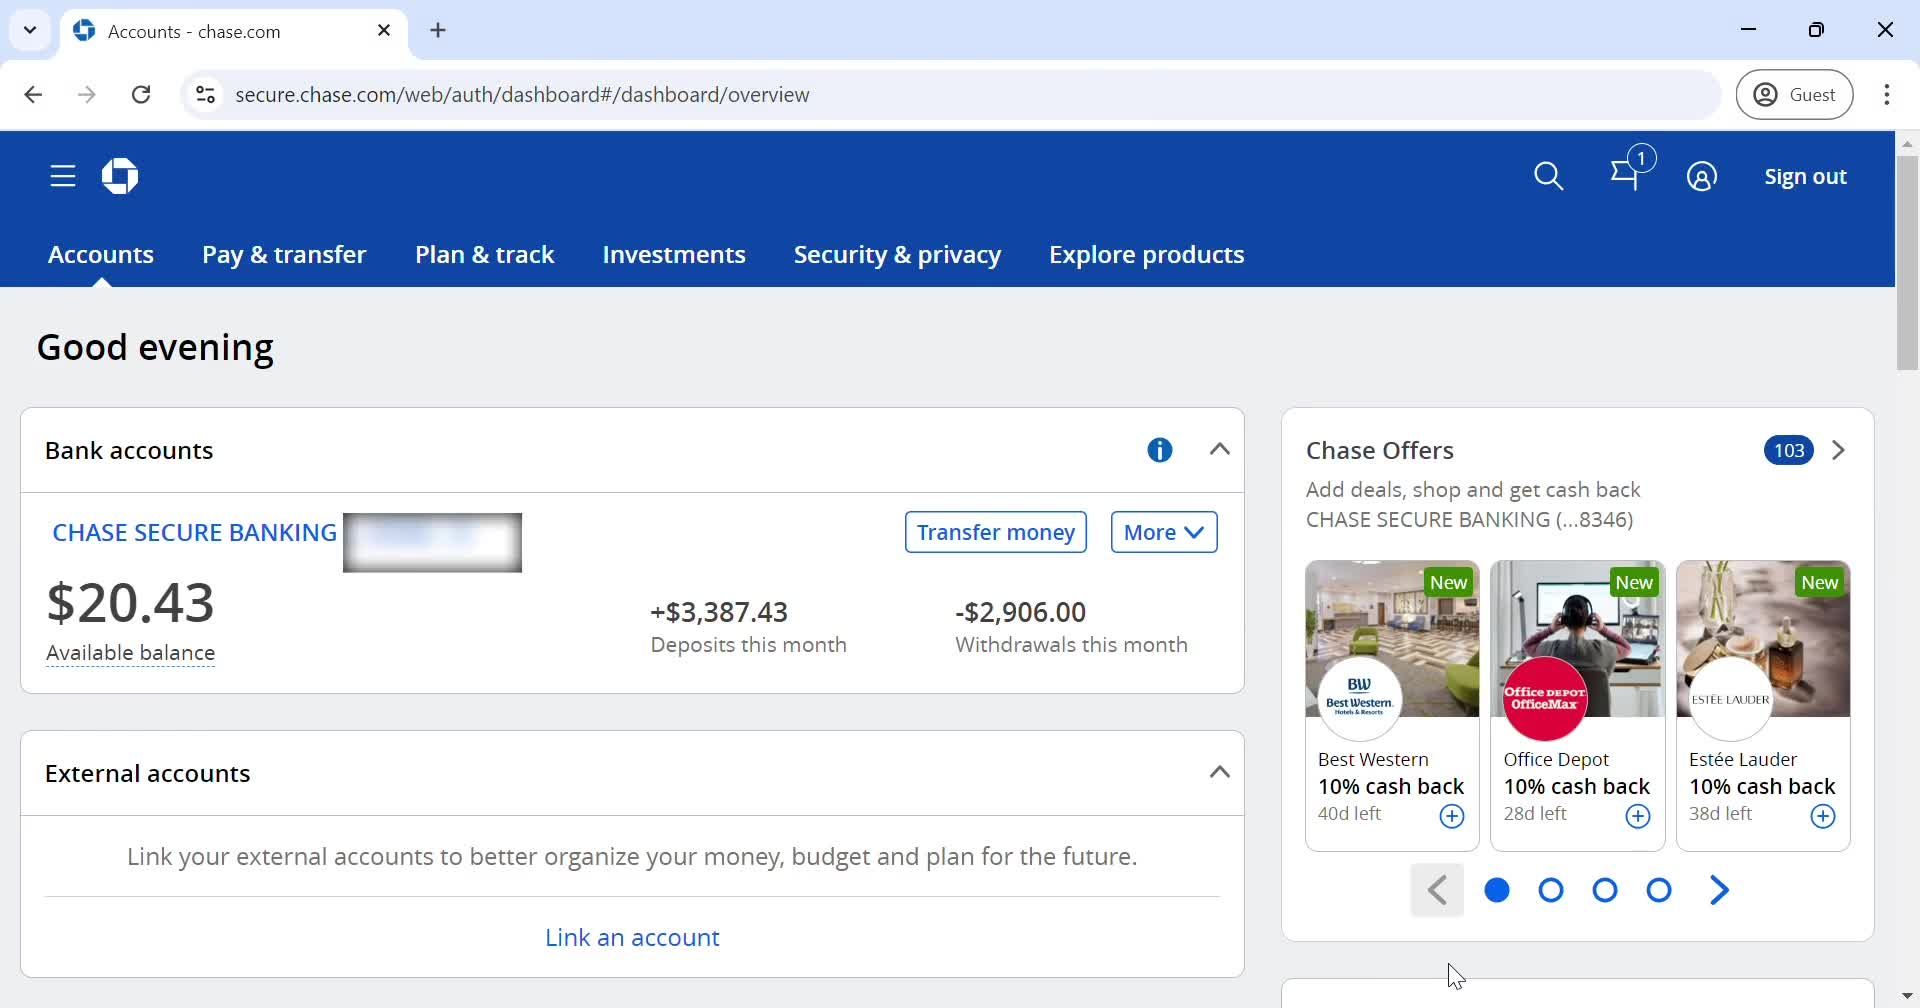Viewport: 1920px width, 1008px height.
Task: Click the Chase Offers heading
Action: coord(1380,451)
